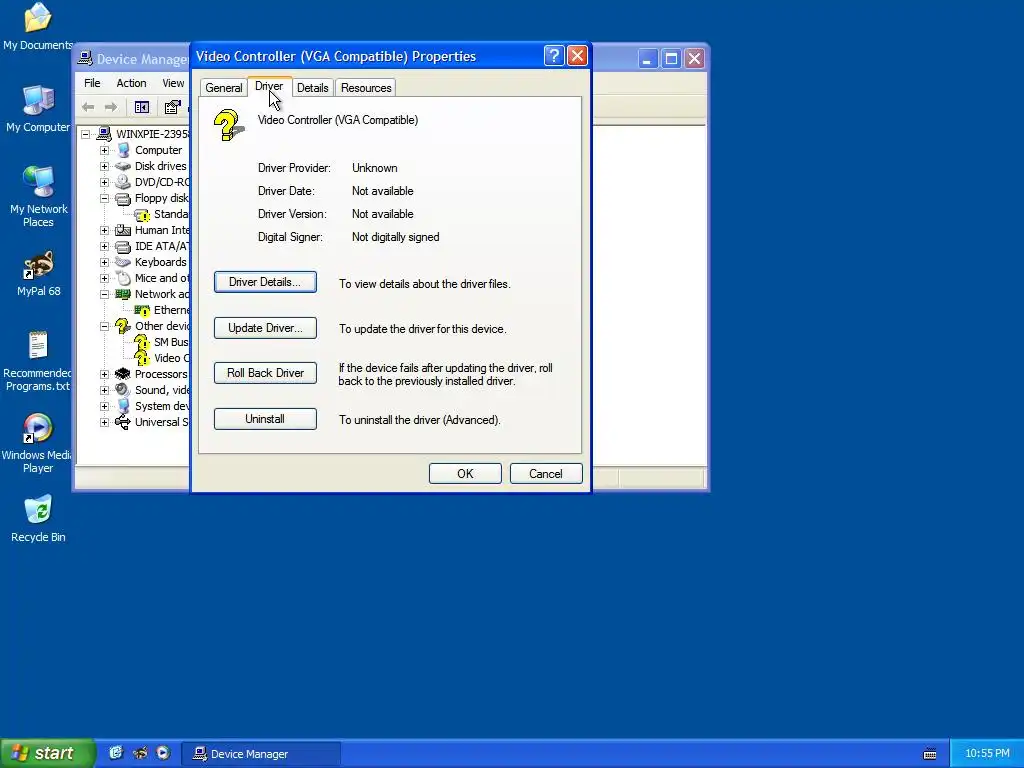This screenshot has height=768, width=1024.
Task: Open the Resources tab
Action: click(x=366, y=88)
